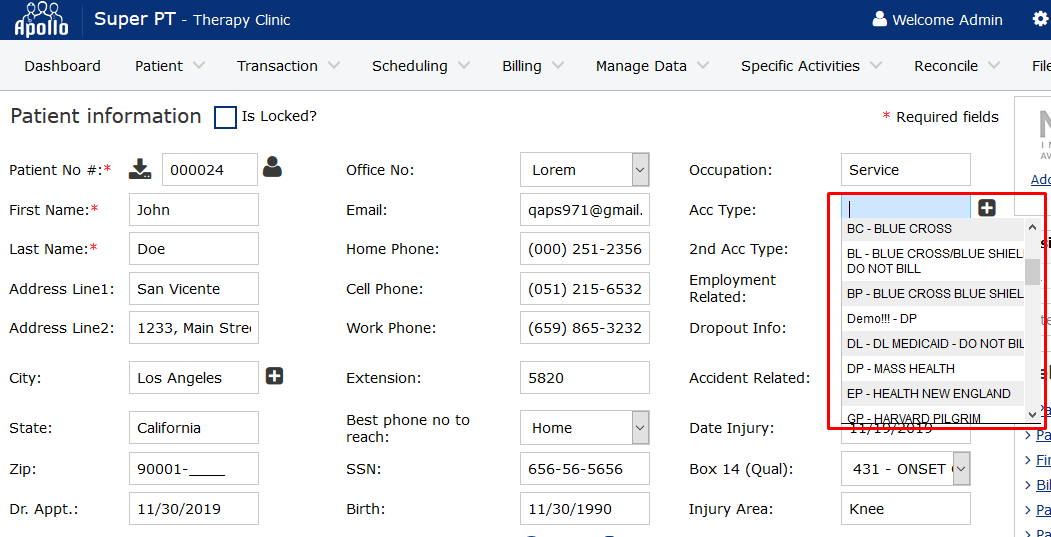Open the Best phone no to reach dropdown
Image resolution: width=1051 pixels, height=537 pixels.
pos(640,428)
